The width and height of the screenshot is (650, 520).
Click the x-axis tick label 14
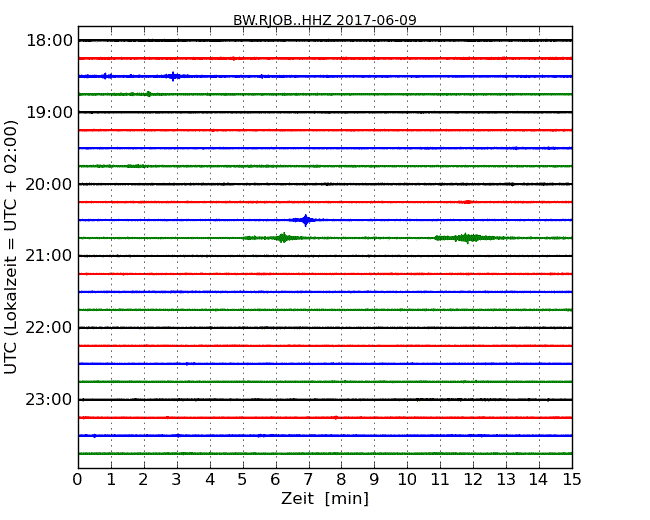(x=538, y=480)
